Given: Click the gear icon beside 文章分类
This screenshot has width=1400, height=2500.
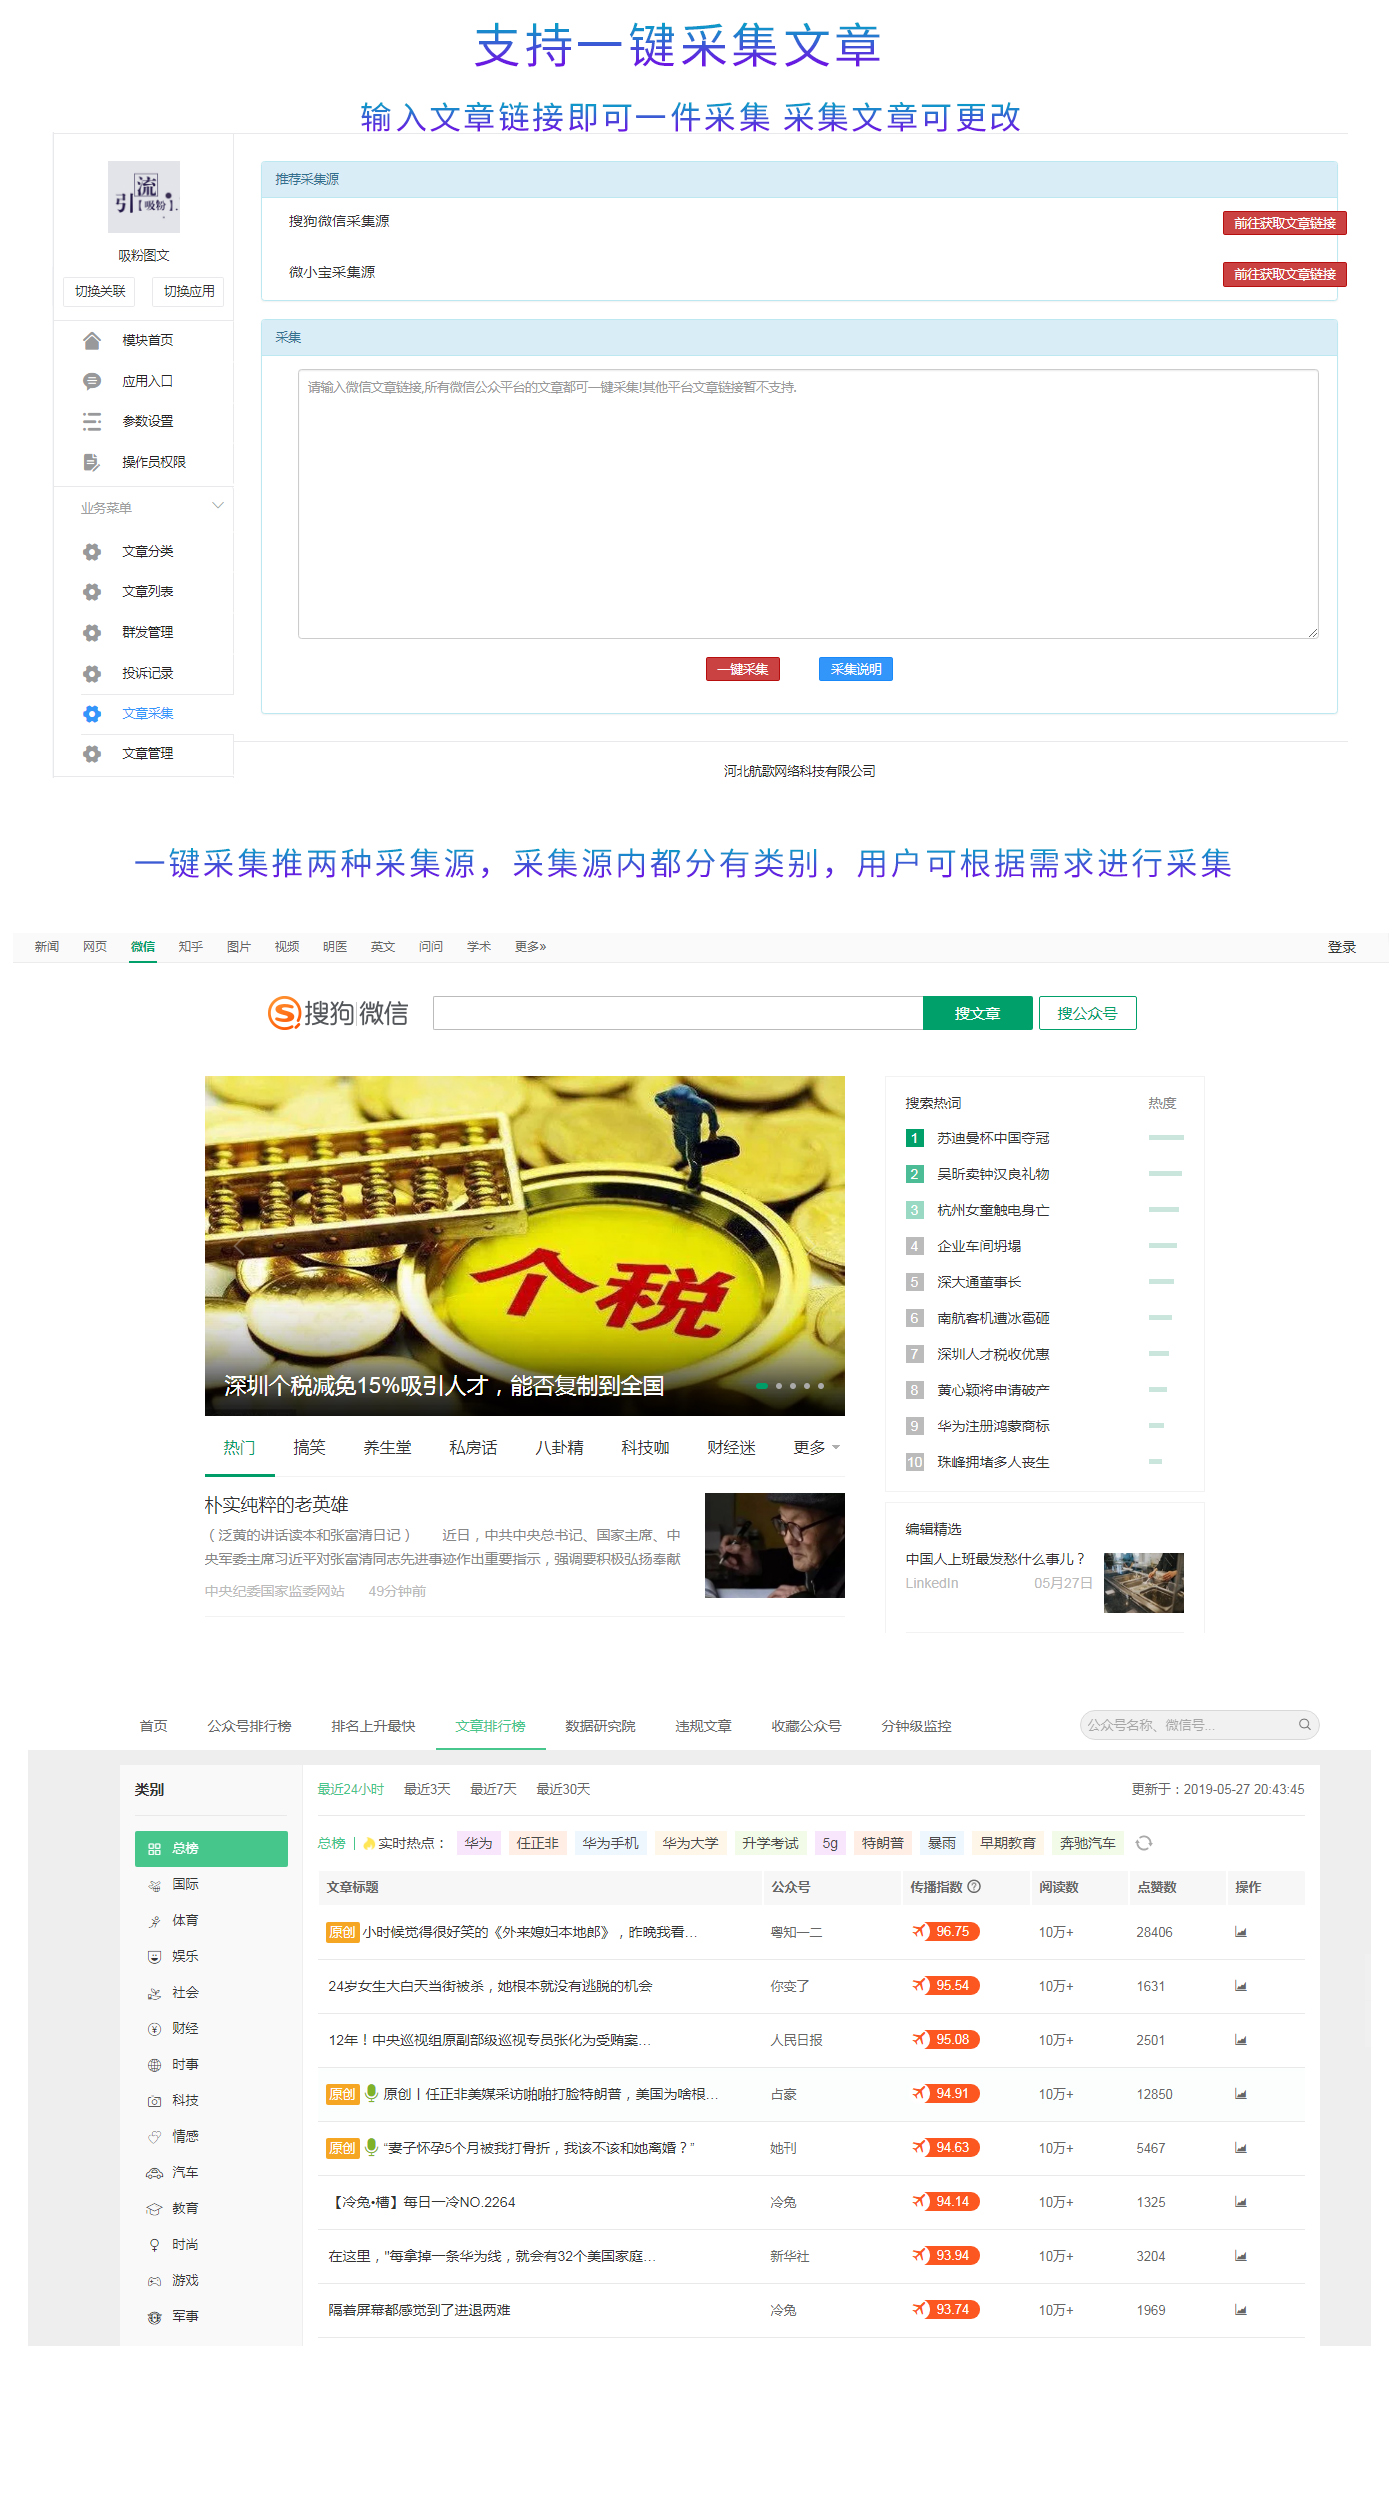Looking at the screenshot, I should click(x=92, y=552).
